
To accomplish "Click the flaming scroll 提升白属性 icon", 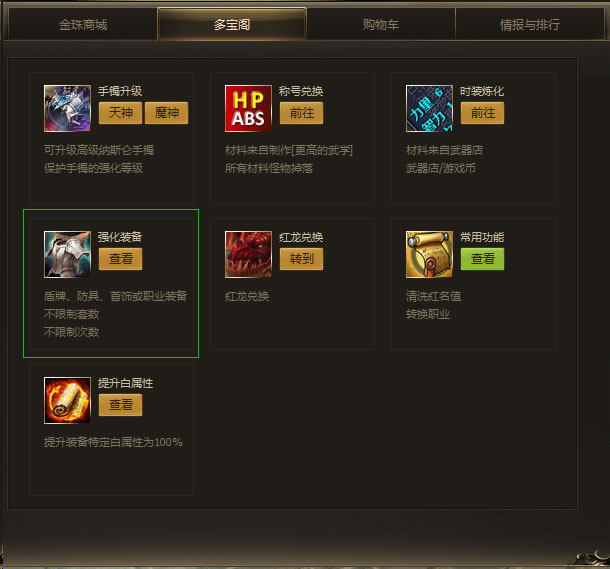I will pos(67,400).
